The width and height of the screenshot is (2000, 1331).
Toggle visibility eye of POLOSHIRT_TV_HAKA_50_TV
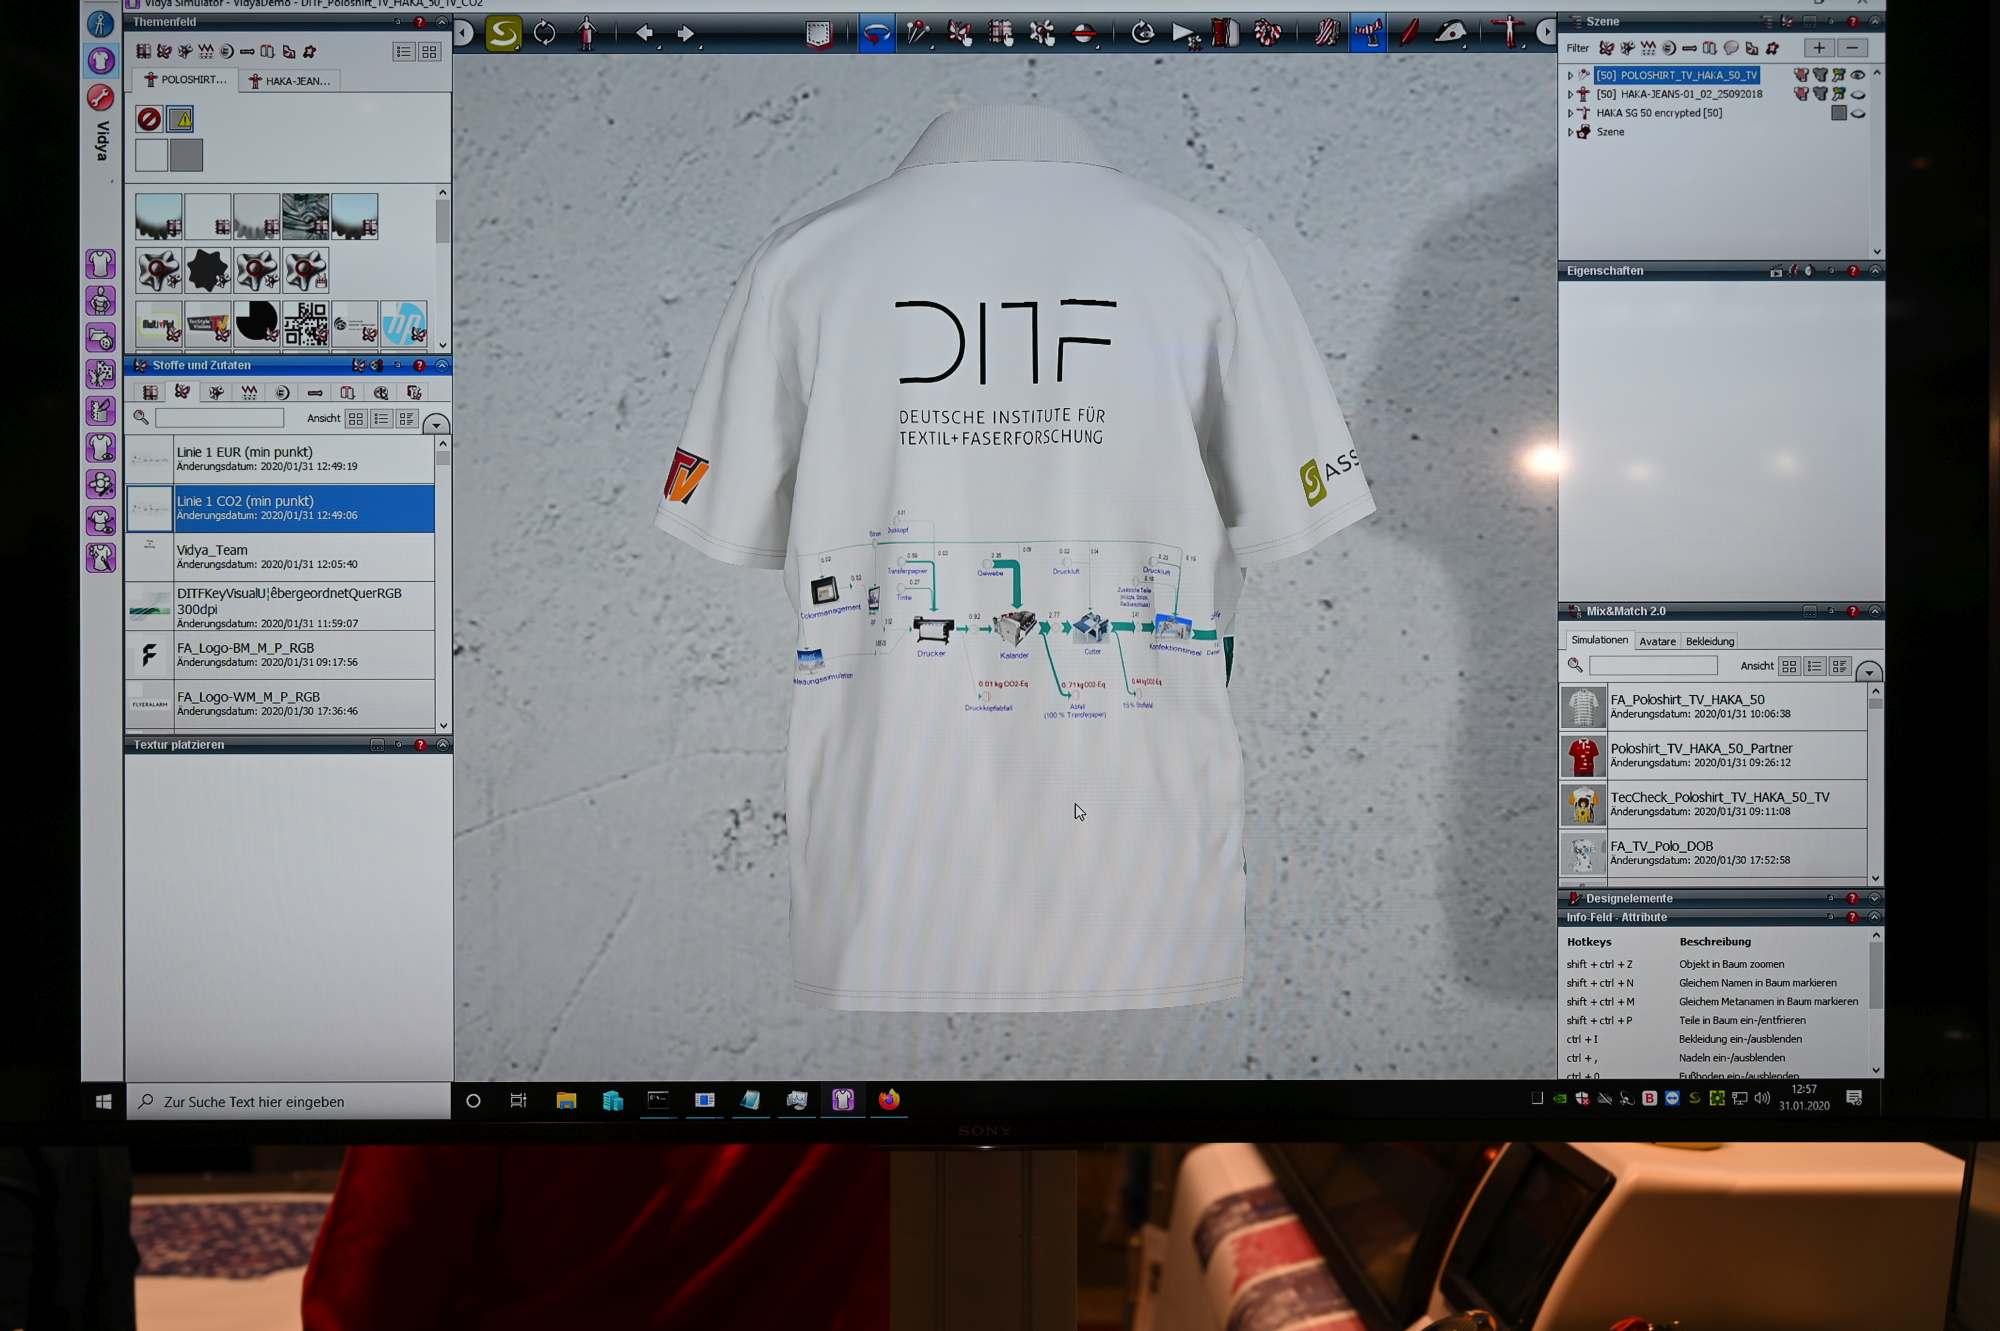click(x=1858, y=75)
